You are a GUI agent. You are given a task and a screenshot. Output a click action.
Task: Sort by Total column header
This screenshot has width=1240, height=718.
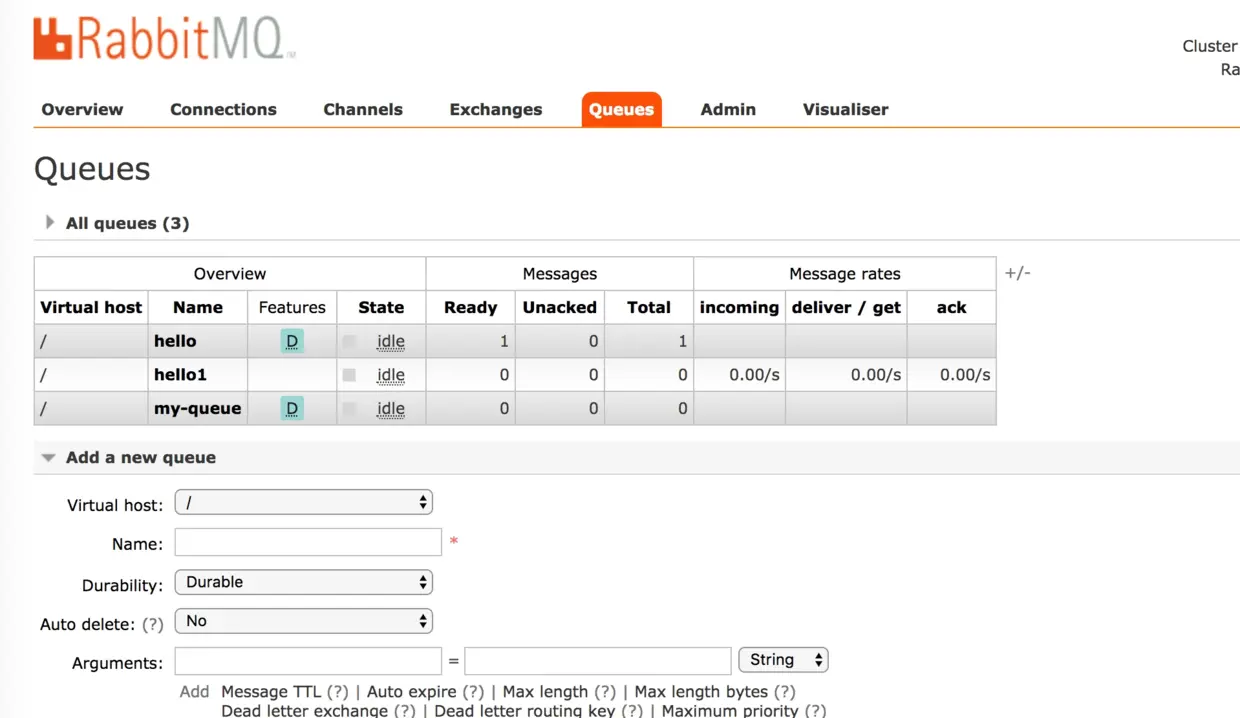click(649, 307)
